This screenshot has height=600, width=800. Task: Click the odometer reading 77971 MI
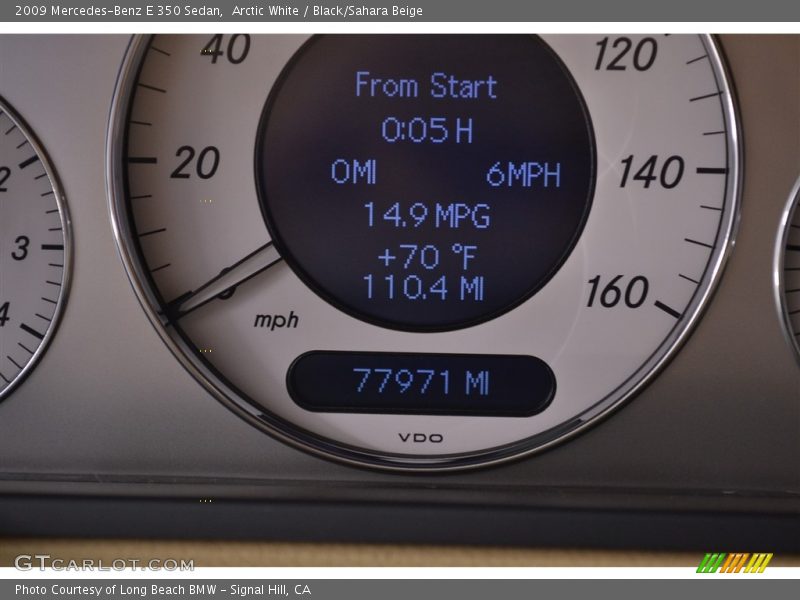pos(421,382)
